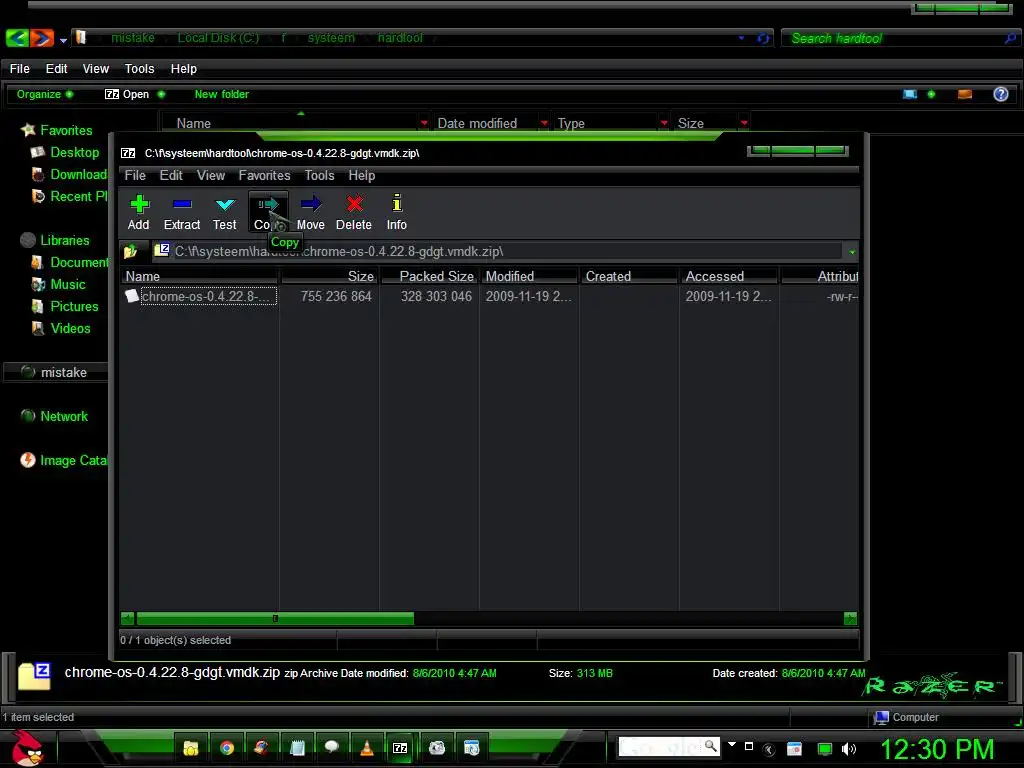Click the Explorer Back arrow button

click(x=17, y=38)
